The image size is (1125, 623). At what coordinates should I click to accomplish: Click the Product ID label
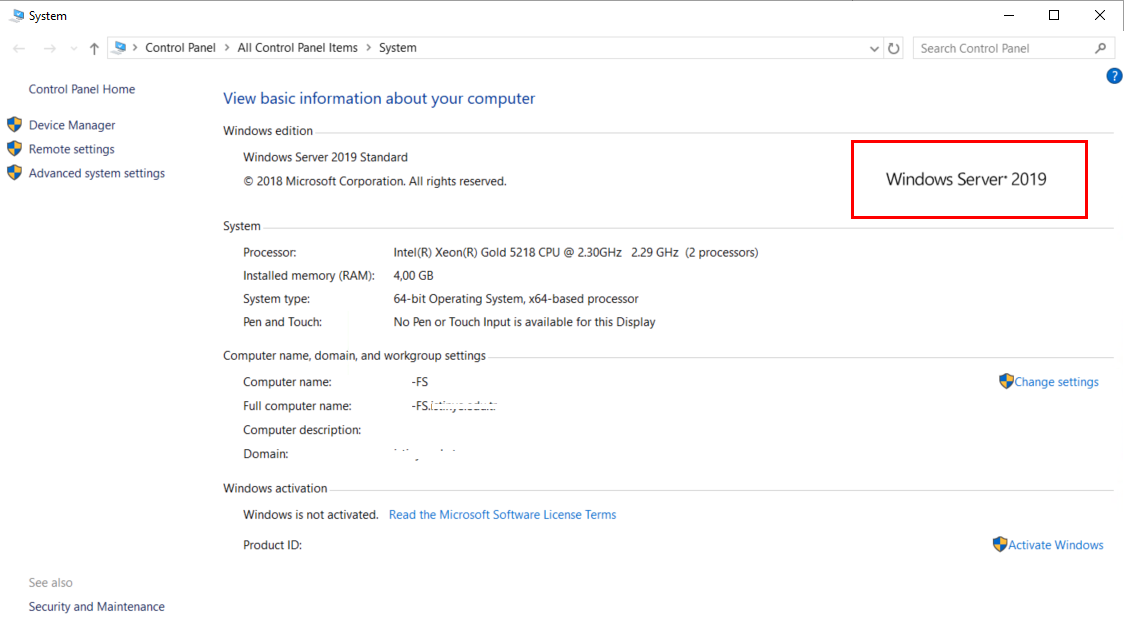[273, 545]
